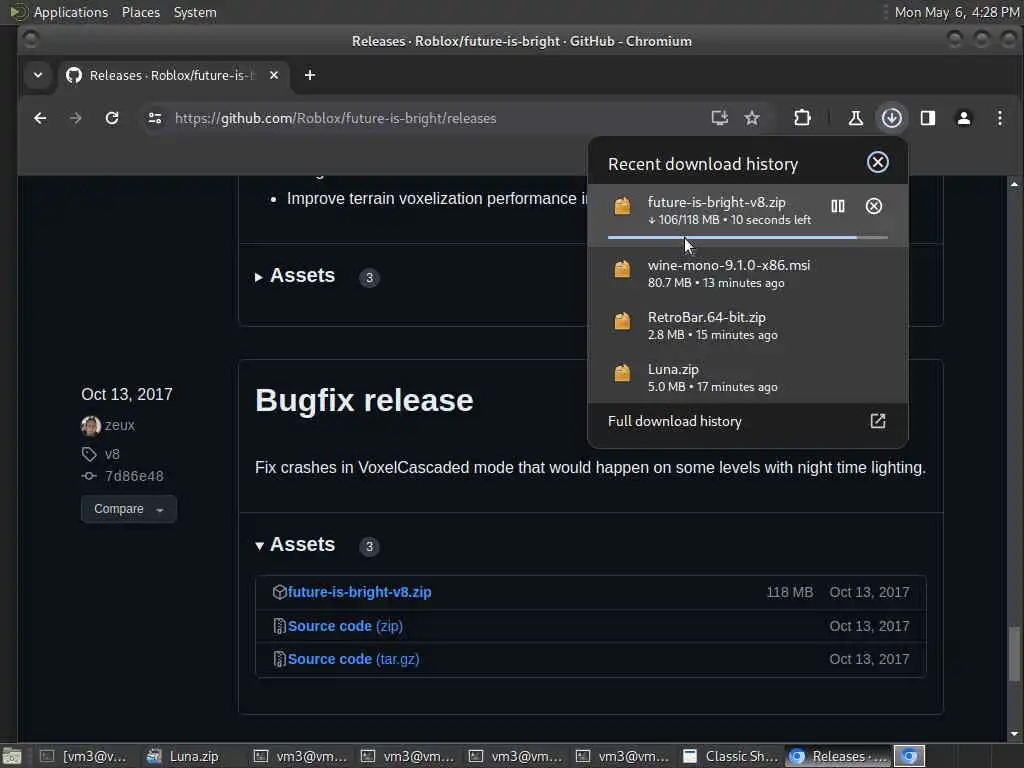Open the Chromium three-dot menu
This screenshot has height=768, width=1024.
click(1000, 118)
